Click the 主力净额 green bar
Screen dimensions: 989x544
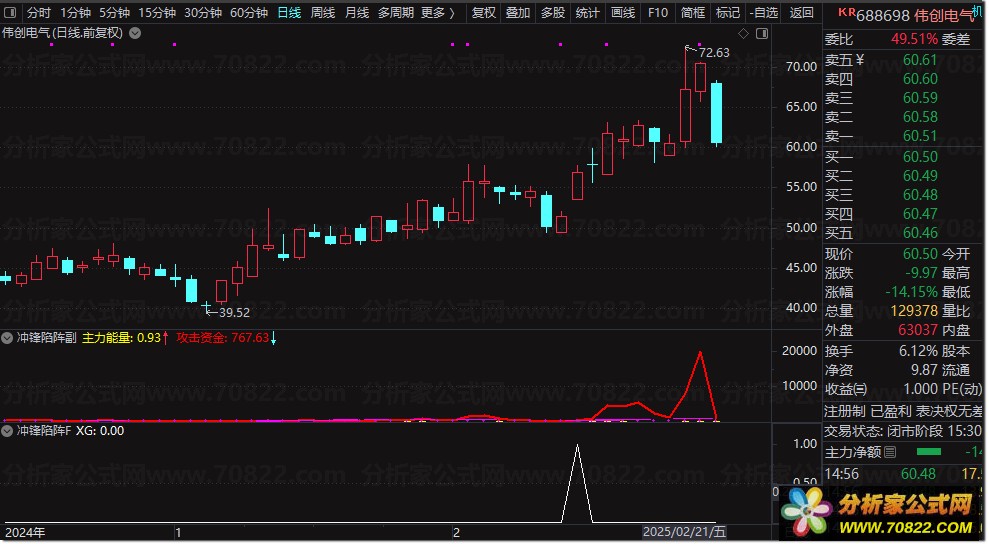pyautogui.click(x=928, y=452)
